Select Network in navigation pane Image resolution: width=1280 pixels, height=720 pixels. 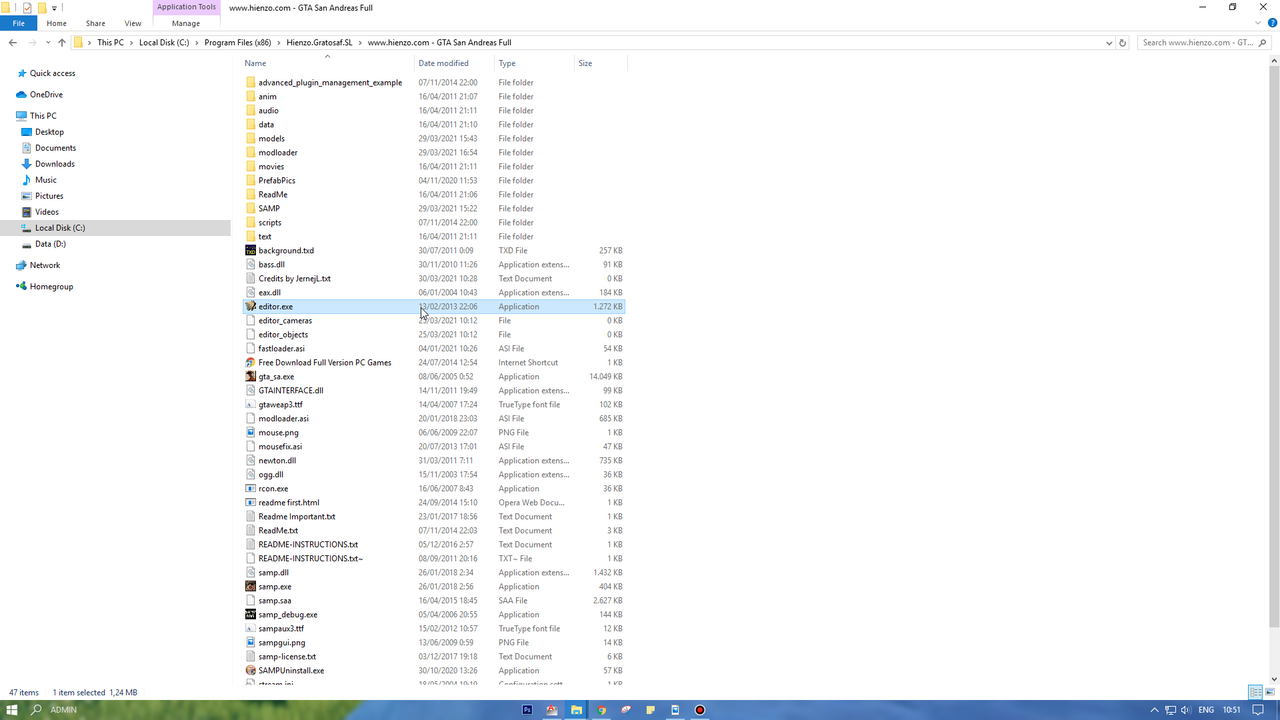44,265
